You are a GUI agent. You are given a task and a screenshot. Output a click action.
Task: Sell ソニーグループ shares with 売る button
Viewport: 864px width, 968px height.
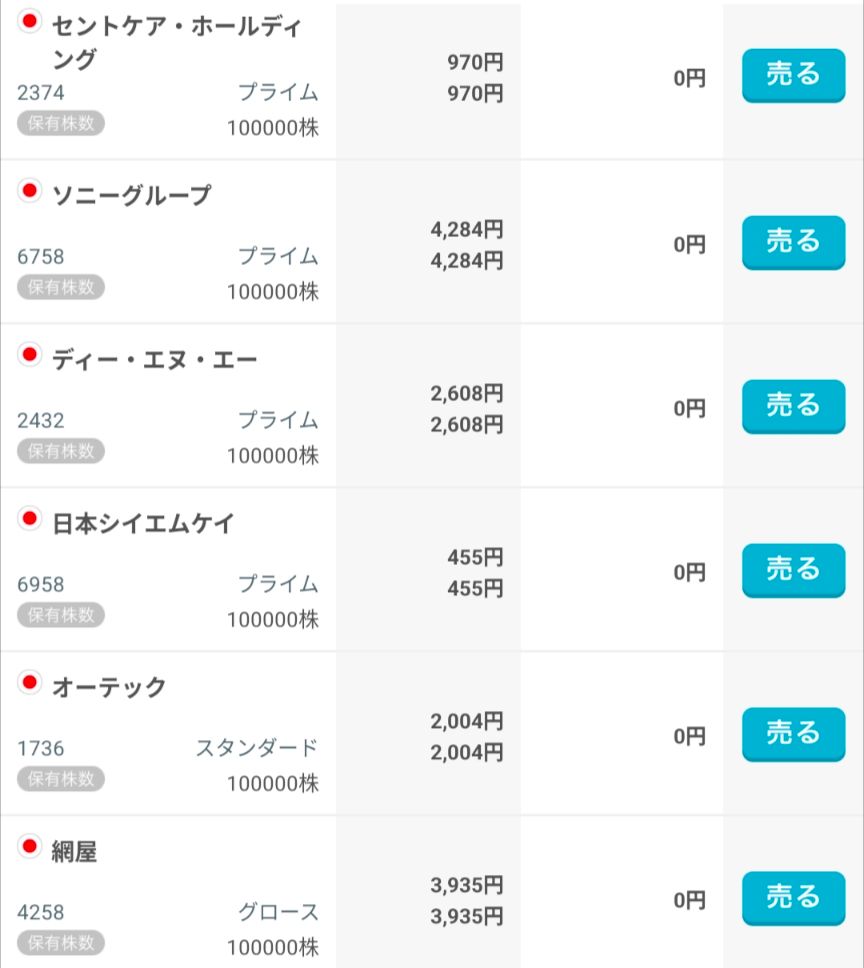coord(793,242)
